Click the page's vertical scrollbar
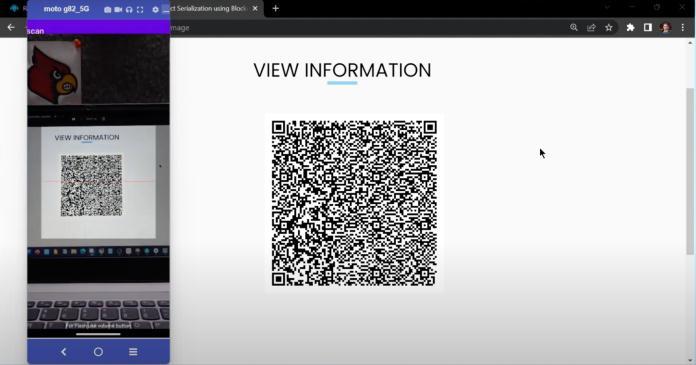This screenshot has height=365, width=696. (690, 171)
